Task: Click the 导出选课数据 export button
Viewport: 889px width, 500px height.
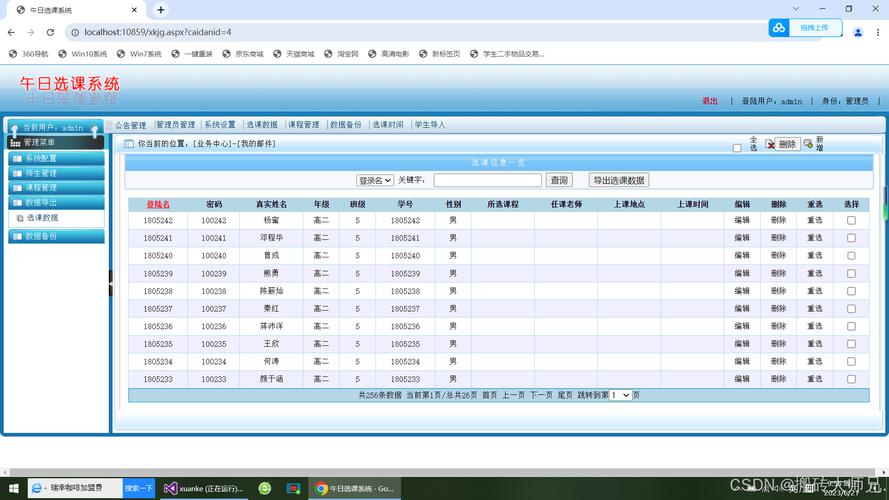Action: pos(618,180)
